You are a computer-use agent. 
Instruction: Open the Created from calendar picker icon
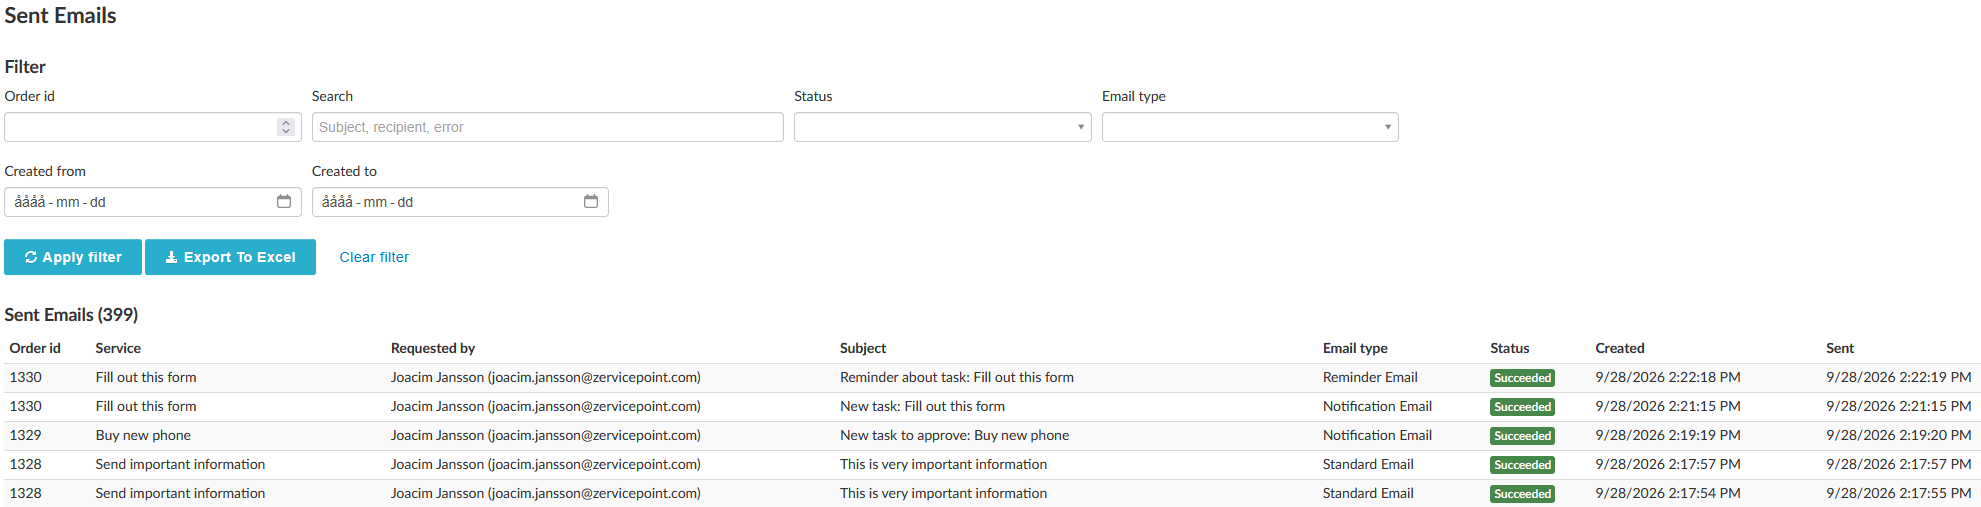coord(284,202)
